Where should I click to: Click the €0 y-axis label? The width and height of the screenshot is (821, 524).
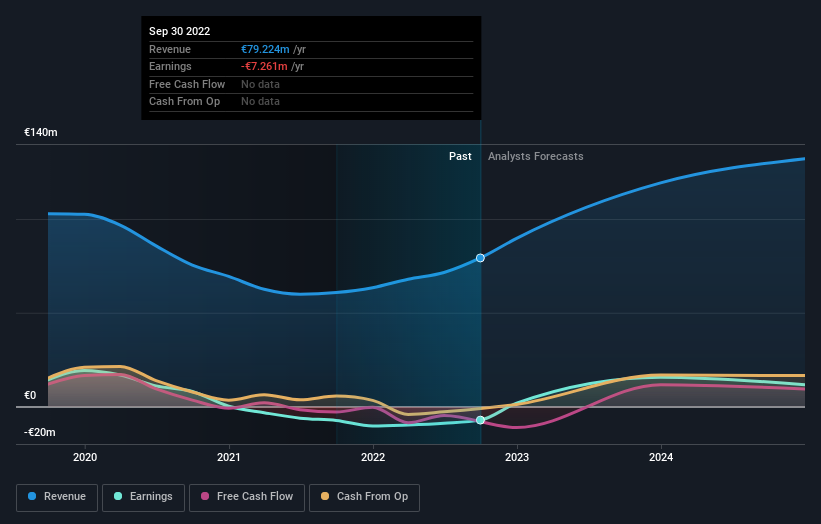click(30, 396)
